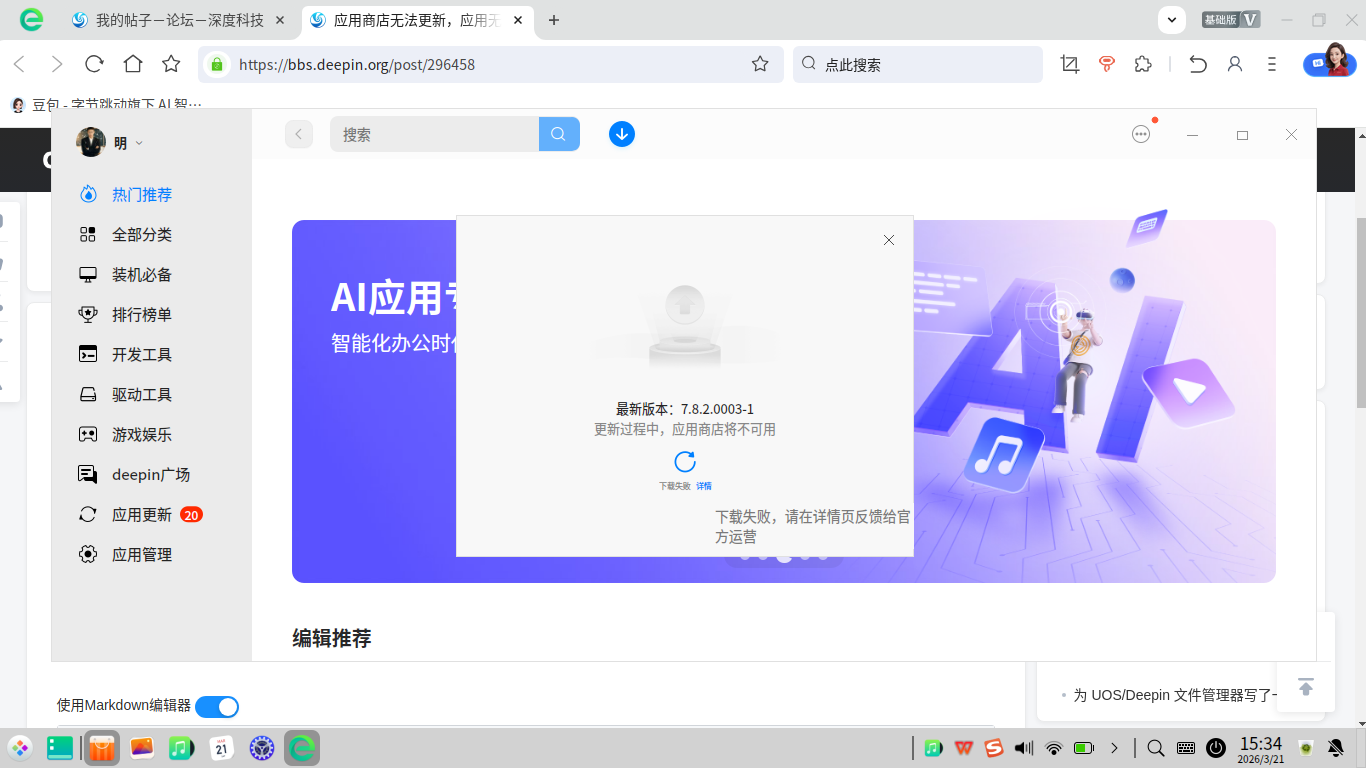Open the calendar app in taskbar

(221, 748)
